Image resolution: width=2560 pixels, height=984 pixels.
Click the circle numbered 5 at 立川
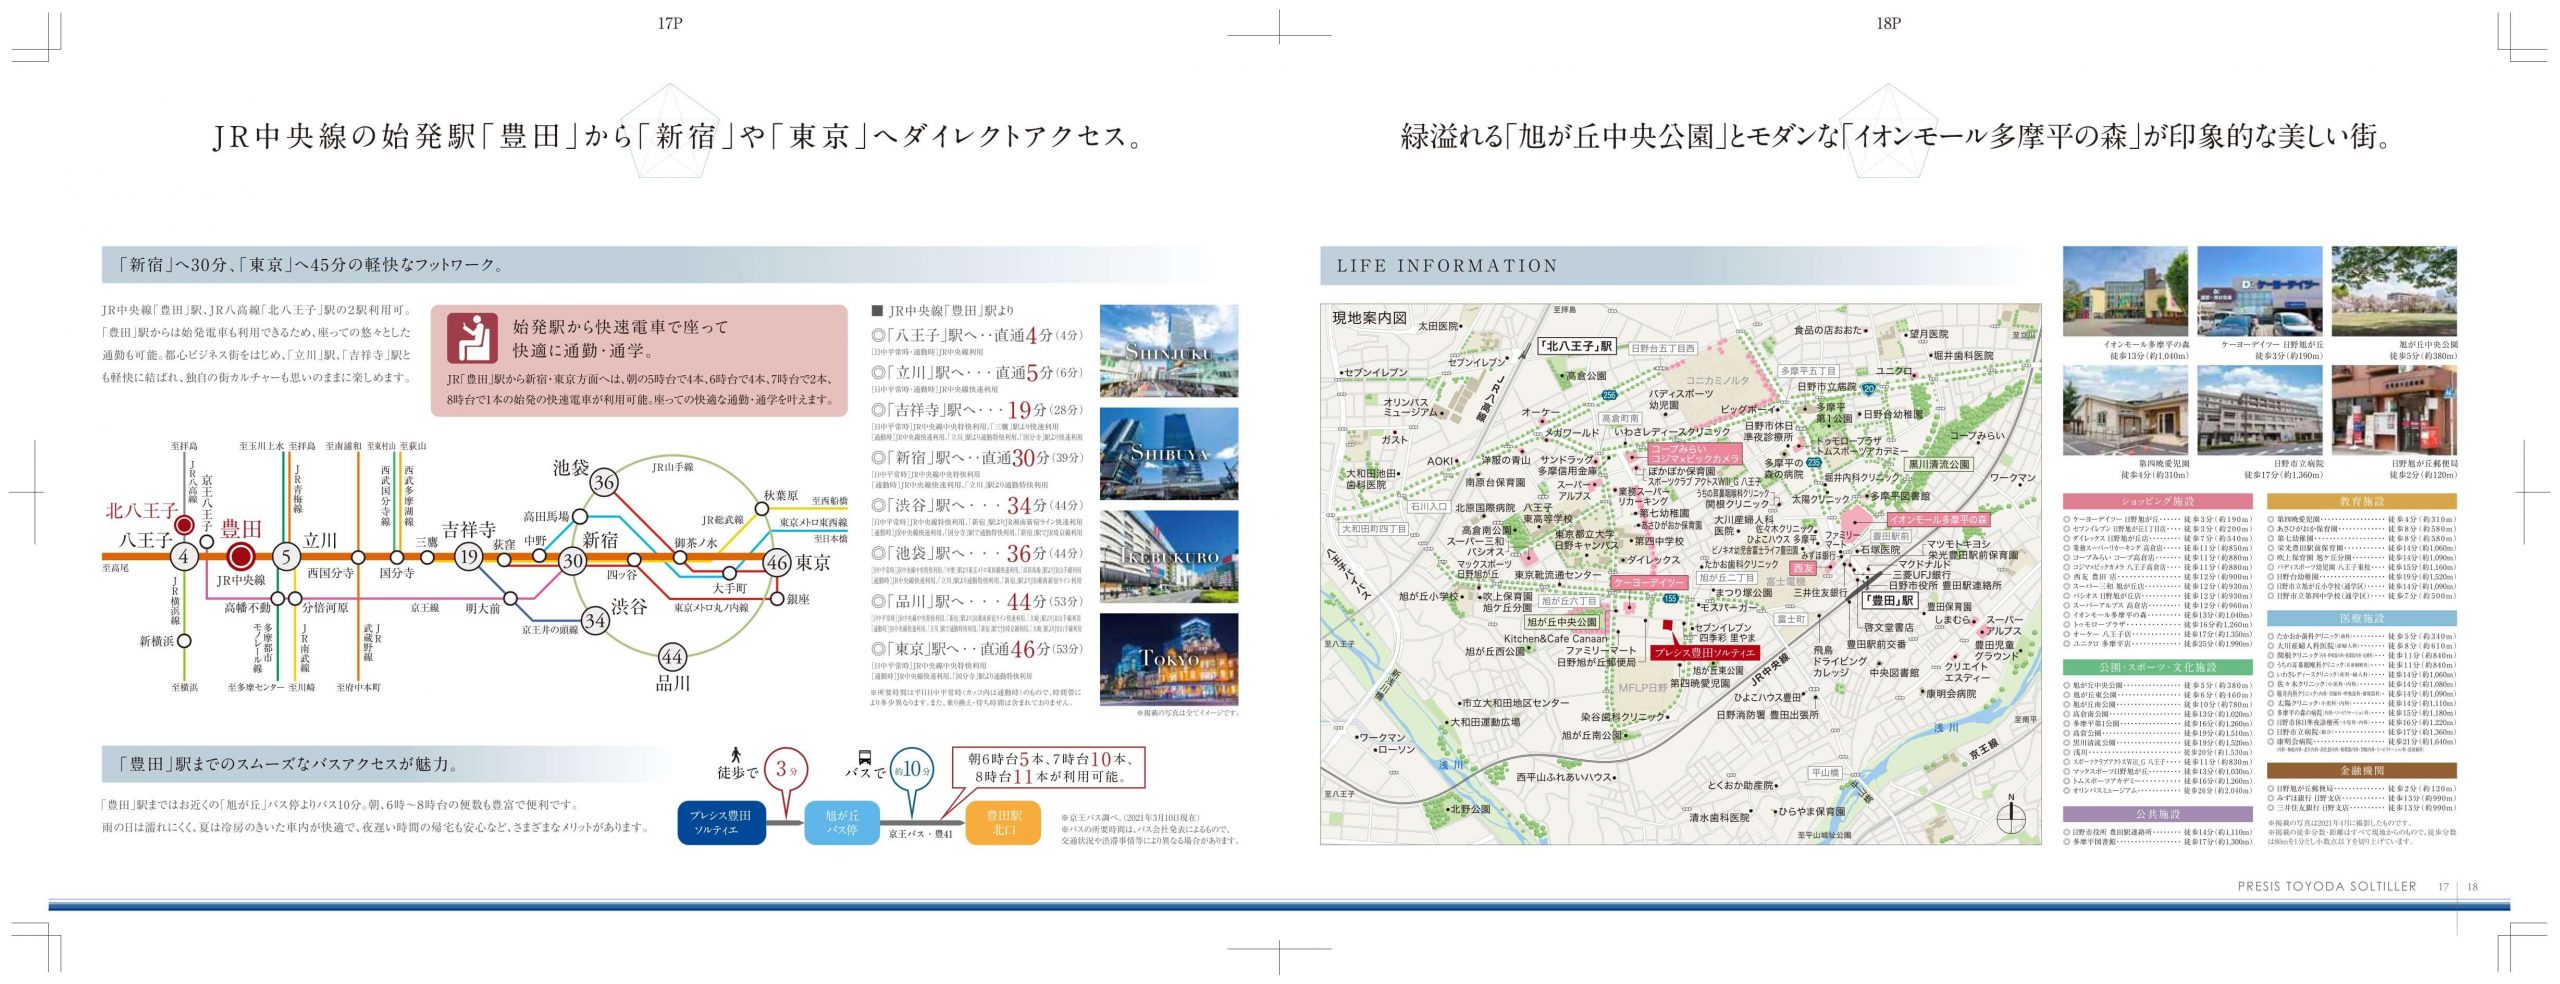286,556
